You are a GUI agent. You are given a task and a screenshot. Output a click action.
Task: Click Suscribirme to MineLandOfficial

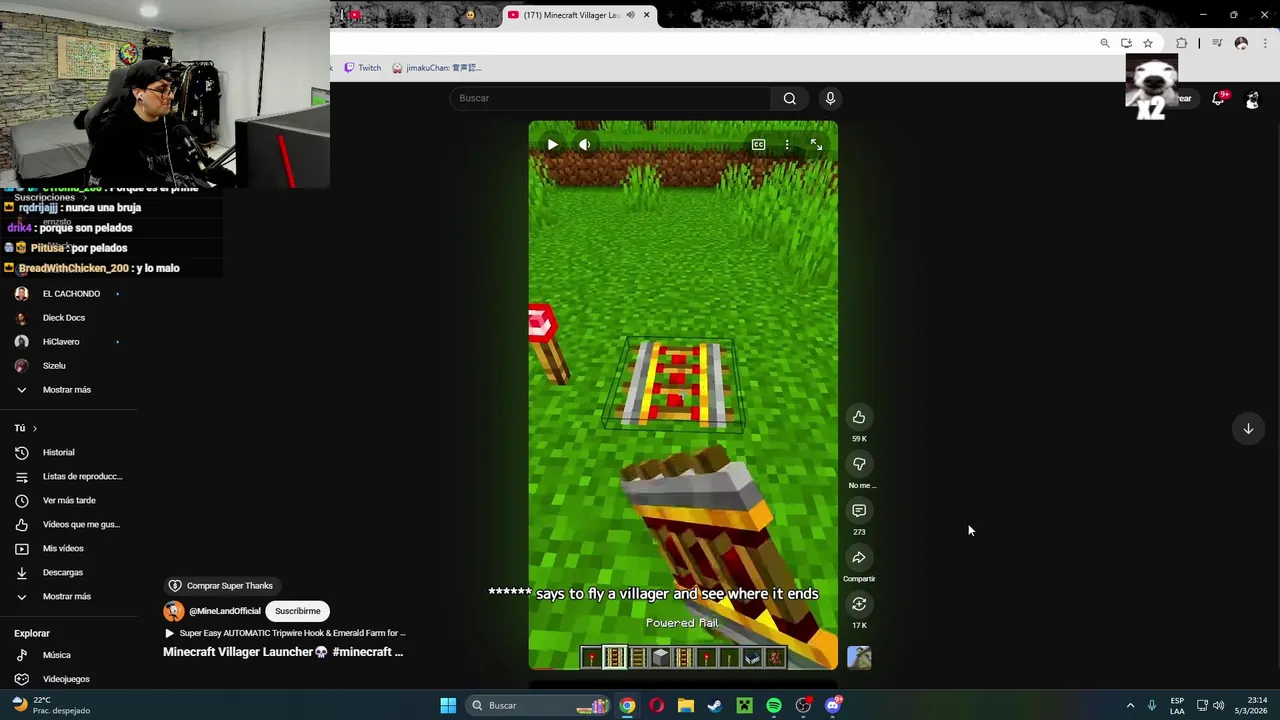click(298, 611)
